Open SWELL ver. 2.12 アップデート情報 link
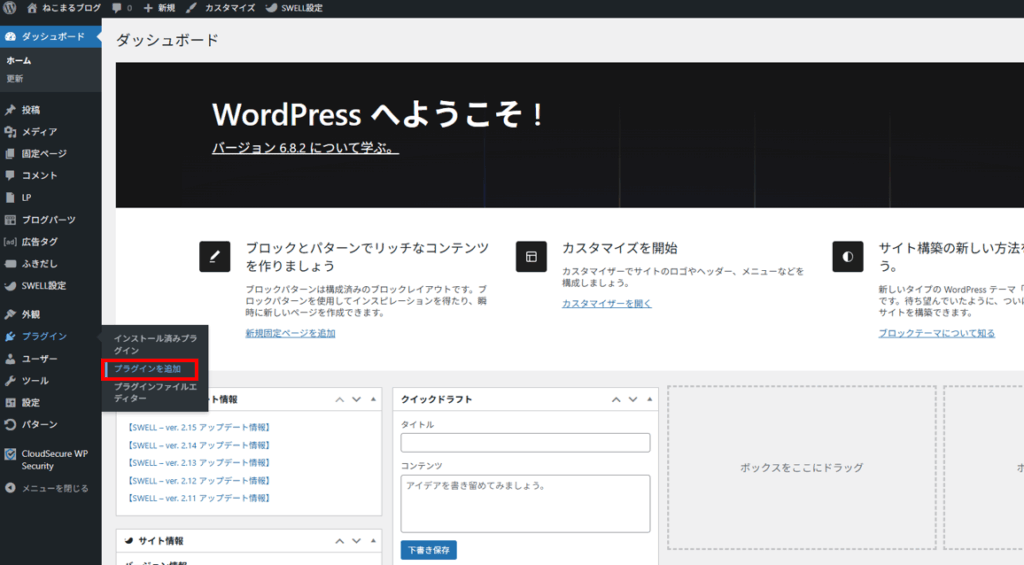Viewport: 1024px width, 565px height. coord(199,481)
